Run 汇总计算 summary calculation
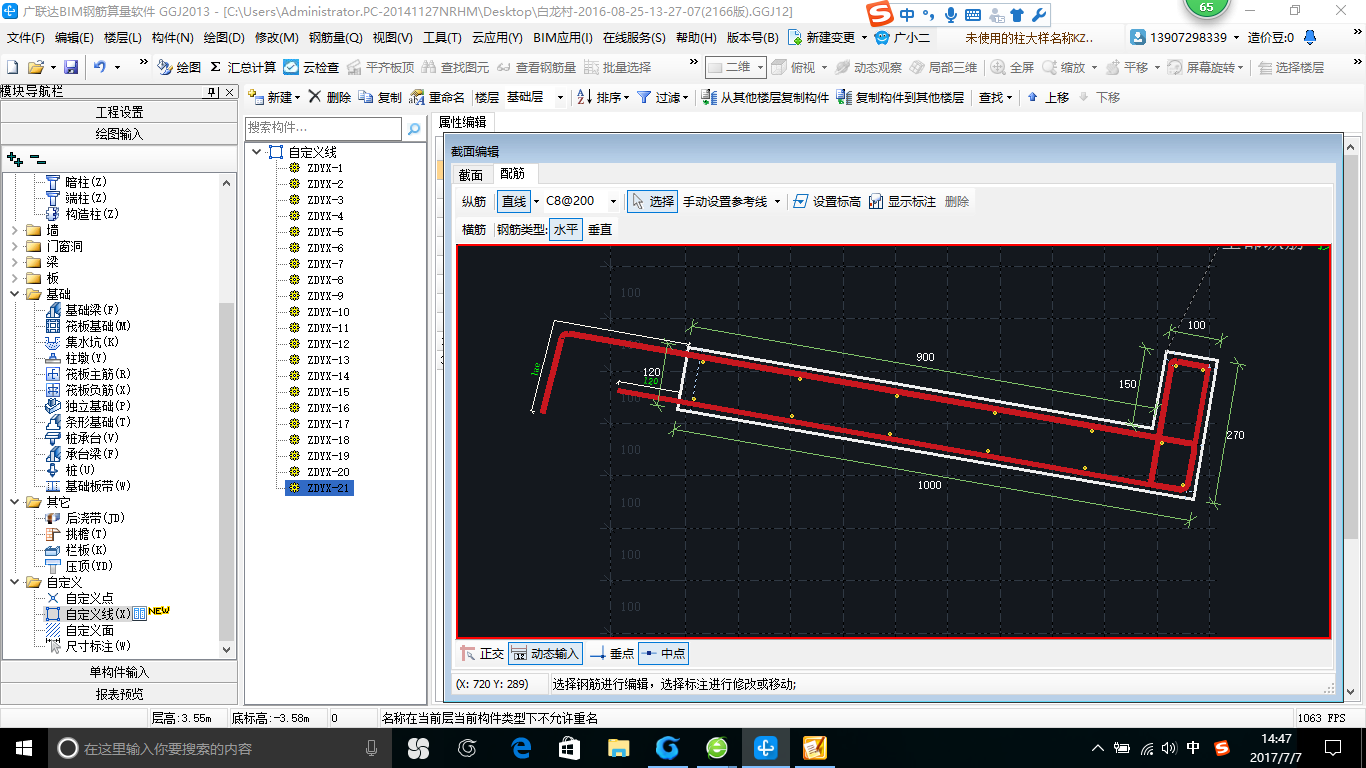 243,67
